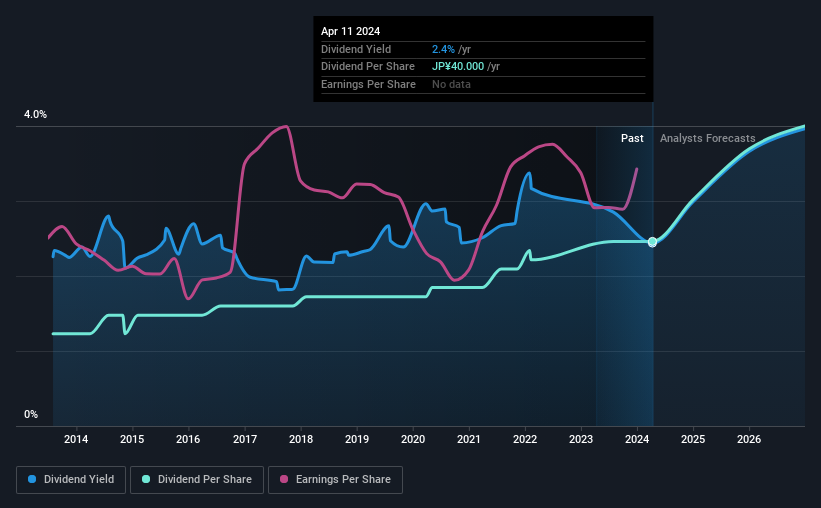The width and height of the screenshot is (821, 508).
Task: Click the 0% y-axis label
Action: pos(31,414)
